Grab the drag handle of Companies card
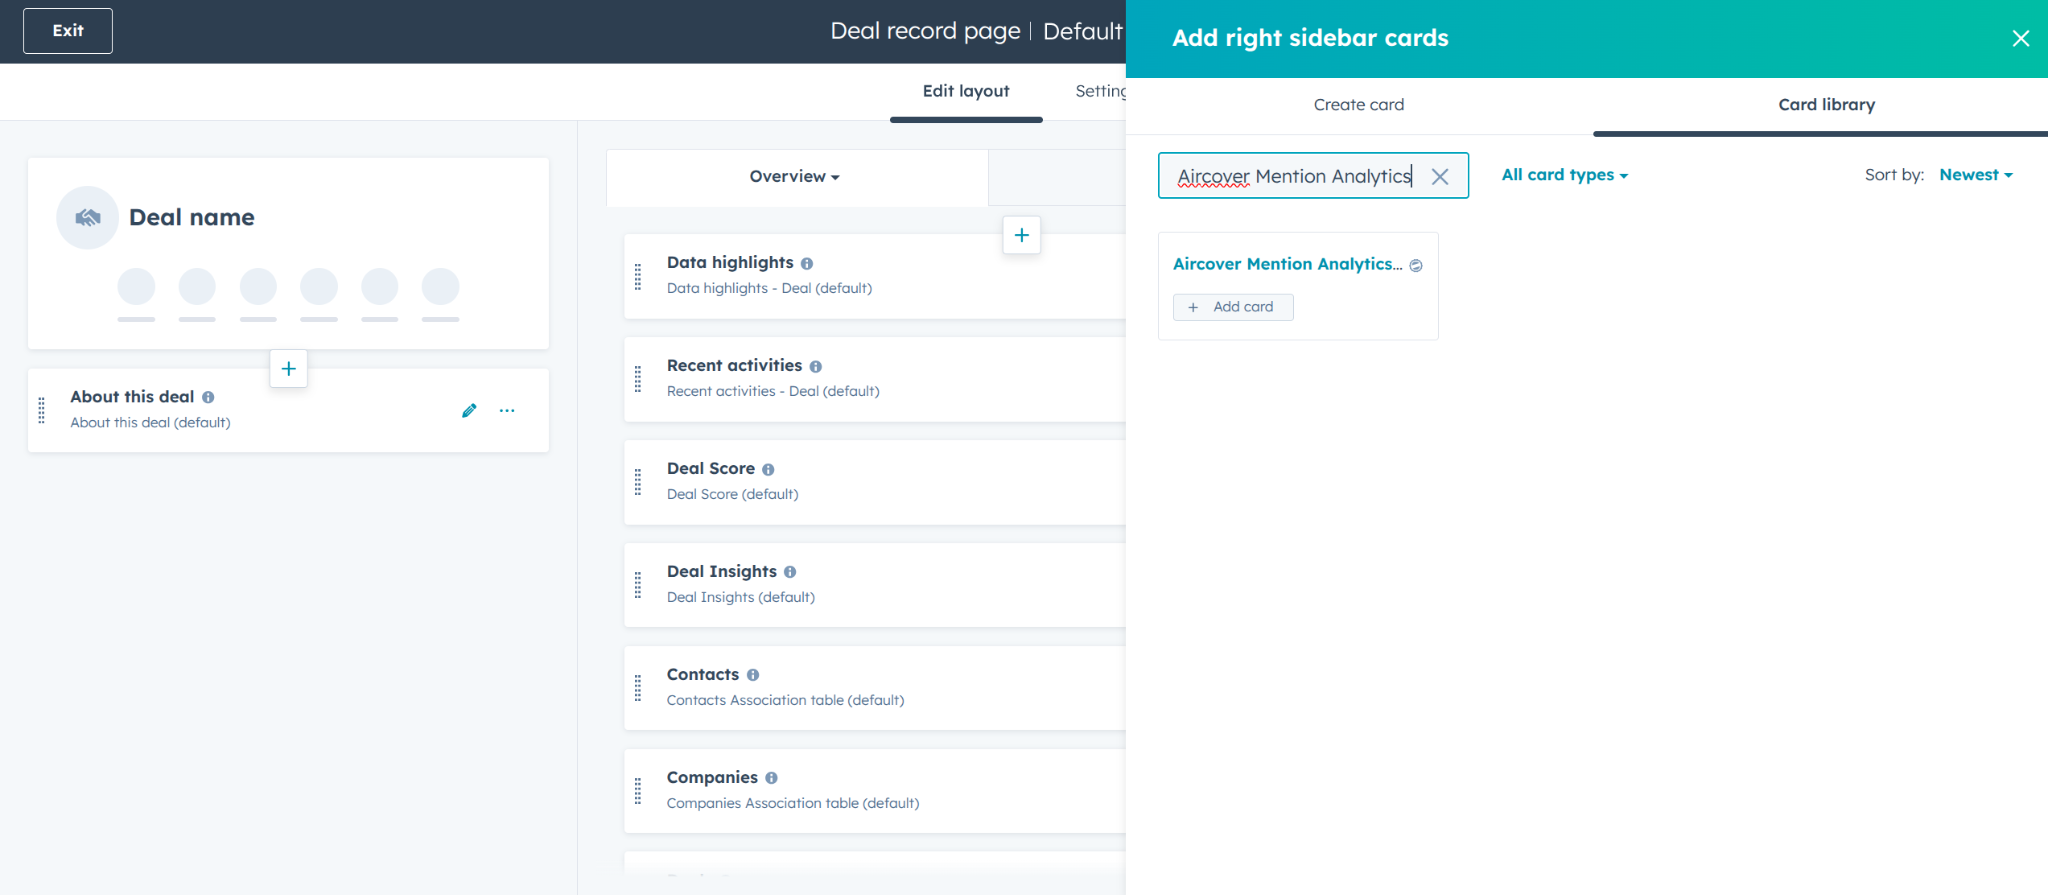Image resolution: width=2048 pixels, height=895 pixels. [x=638, y=792]
